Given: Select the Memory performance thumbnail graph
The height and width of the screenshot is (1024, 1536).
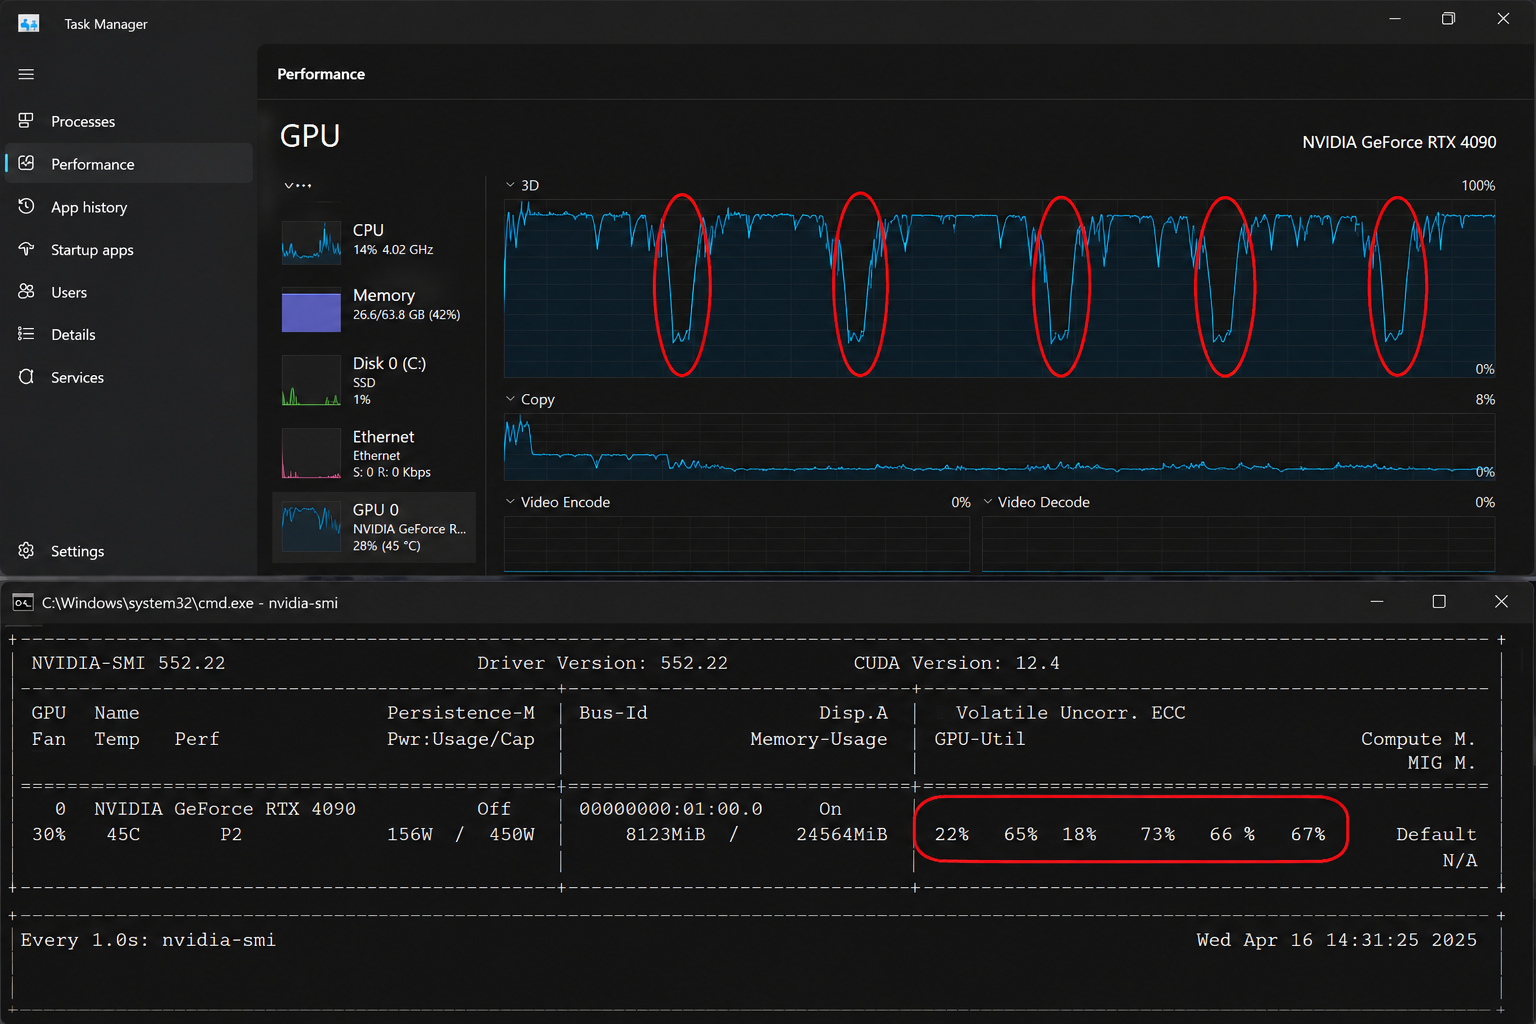Looking at the screenshot, I should (x=311, y=310).
